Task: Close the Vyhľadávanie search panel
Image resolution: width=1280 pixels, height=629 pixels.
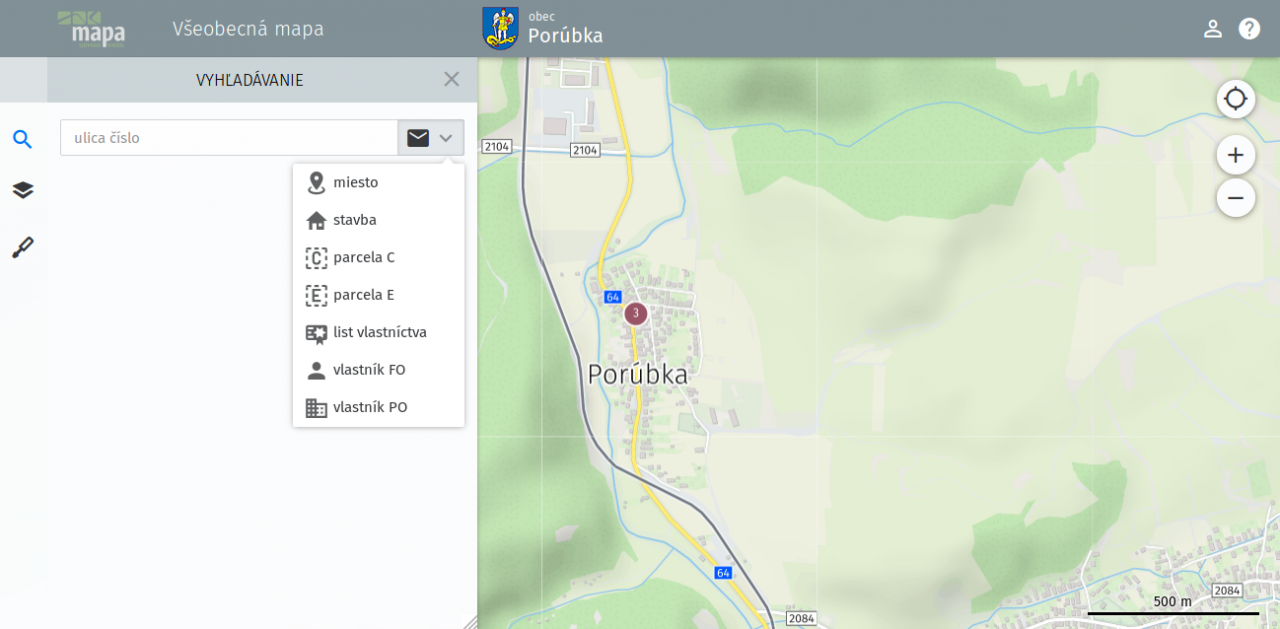Action: click(x=451, y=79)
